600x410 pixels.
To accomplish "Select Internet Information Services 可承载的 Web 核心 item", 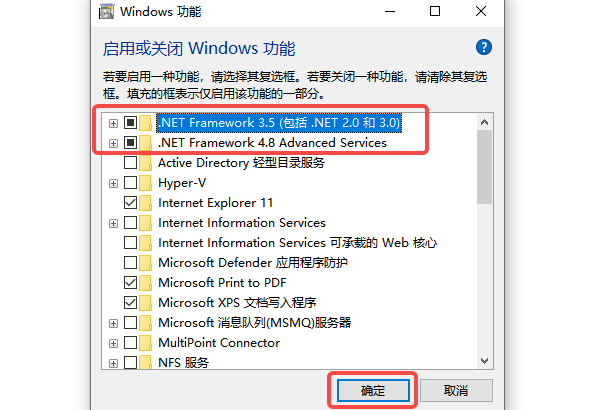I will point(297,243).
